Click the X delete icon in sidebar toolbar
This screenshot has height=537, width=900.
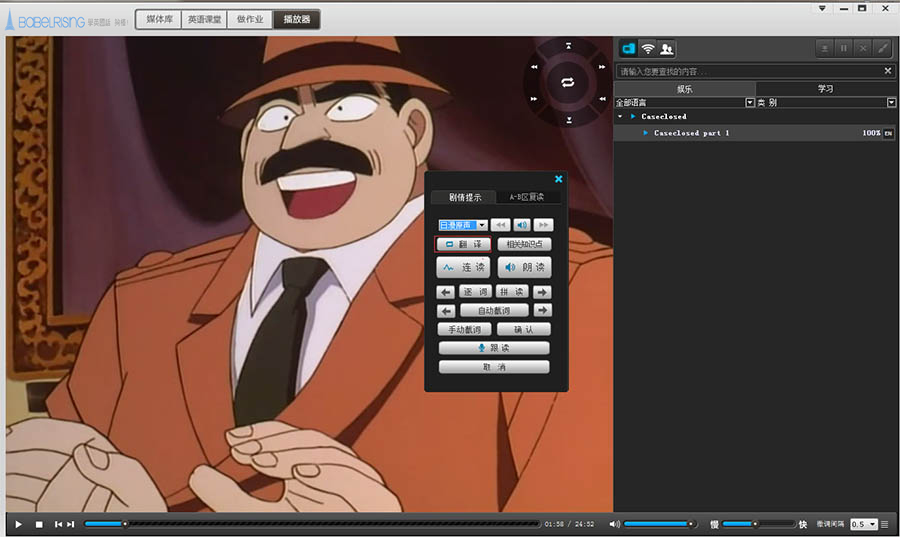coord(863,49)
